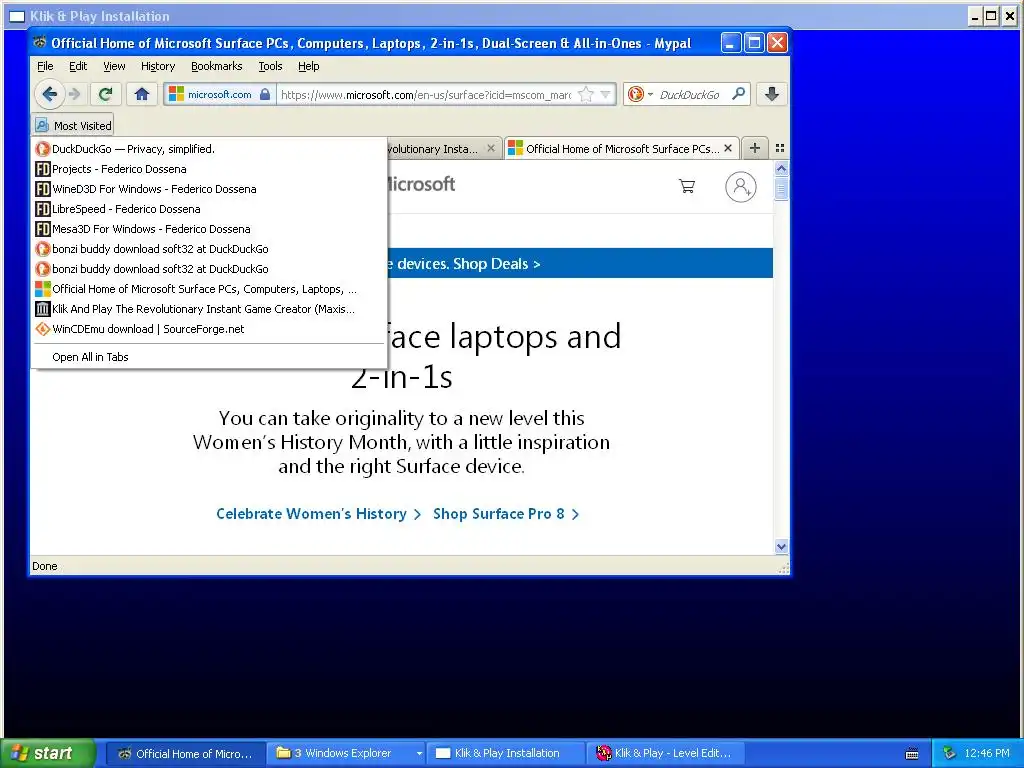Open Klik And Play Revolutionary Instant Game entry
The height and width of the screenshot is (768, 1024).
(209, 309)
